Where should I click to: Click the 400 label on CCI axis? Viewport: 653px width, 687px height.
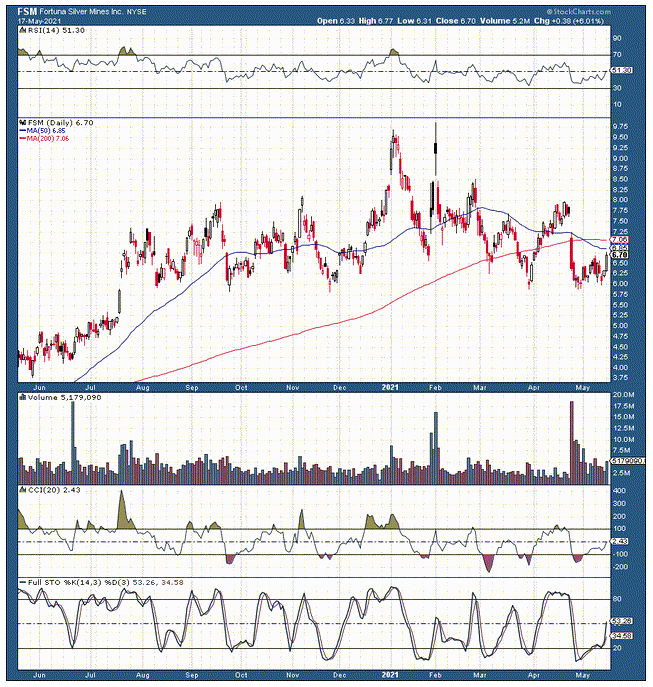[x=620, y=491]
